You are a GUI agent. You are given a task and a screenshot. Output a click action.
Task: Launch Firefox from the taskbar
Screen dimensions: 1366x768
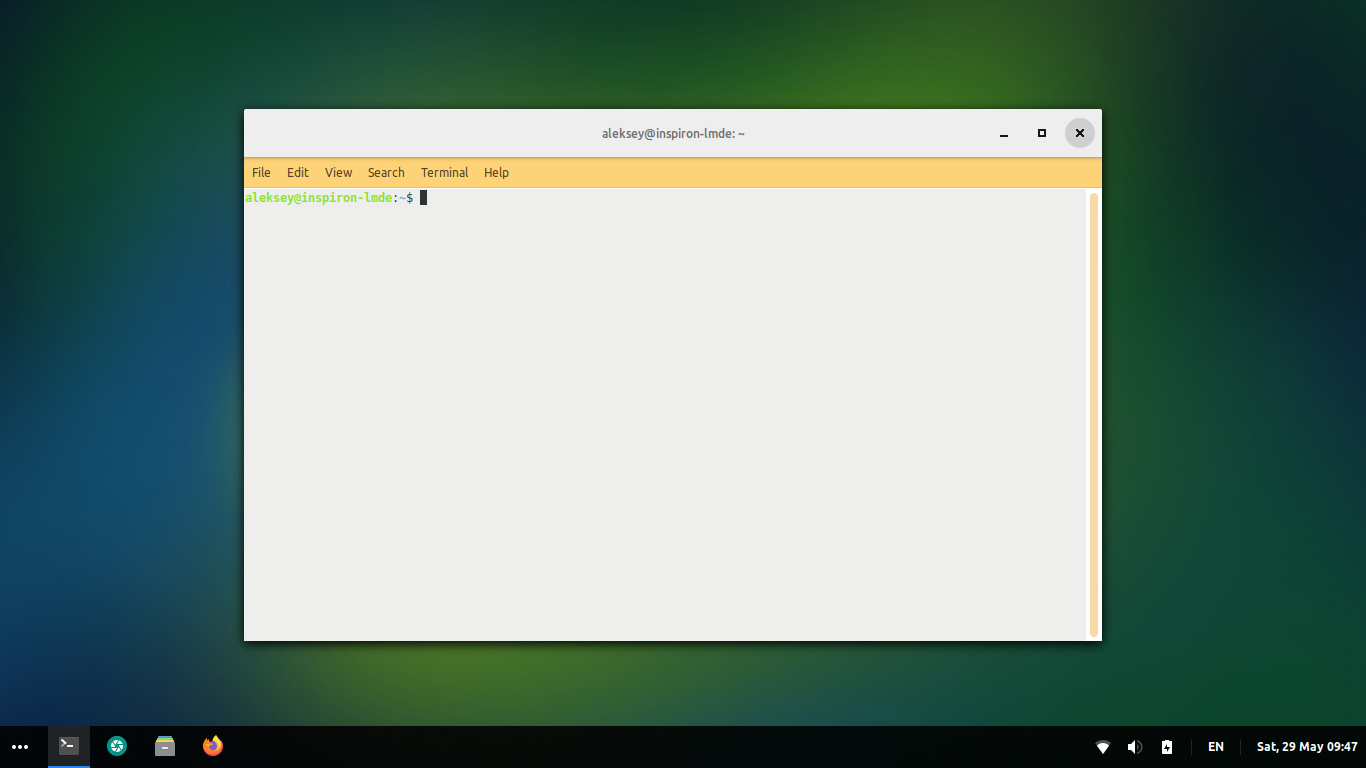click(213, 746)
